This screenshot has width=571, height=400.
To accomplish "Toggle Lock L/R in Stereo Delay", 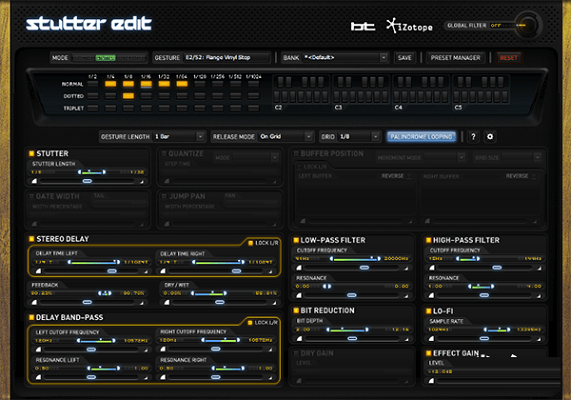I will [x=251, y=243].
